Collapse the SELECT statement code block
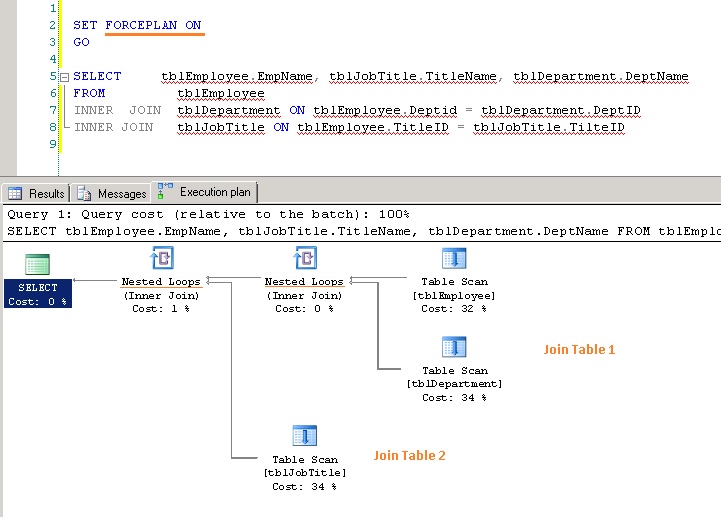This screenshot has height=517, width=721. (63, 77)
